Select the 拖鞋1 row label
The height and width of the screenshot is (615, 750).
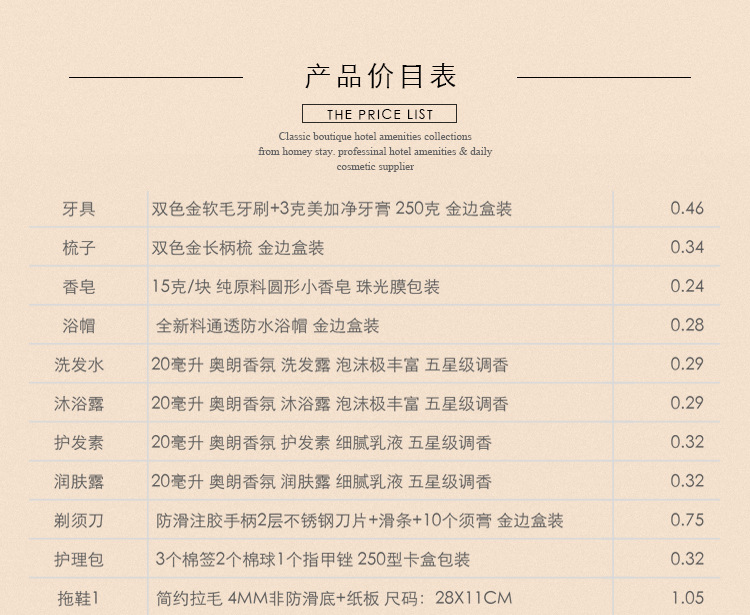(79, 599)
